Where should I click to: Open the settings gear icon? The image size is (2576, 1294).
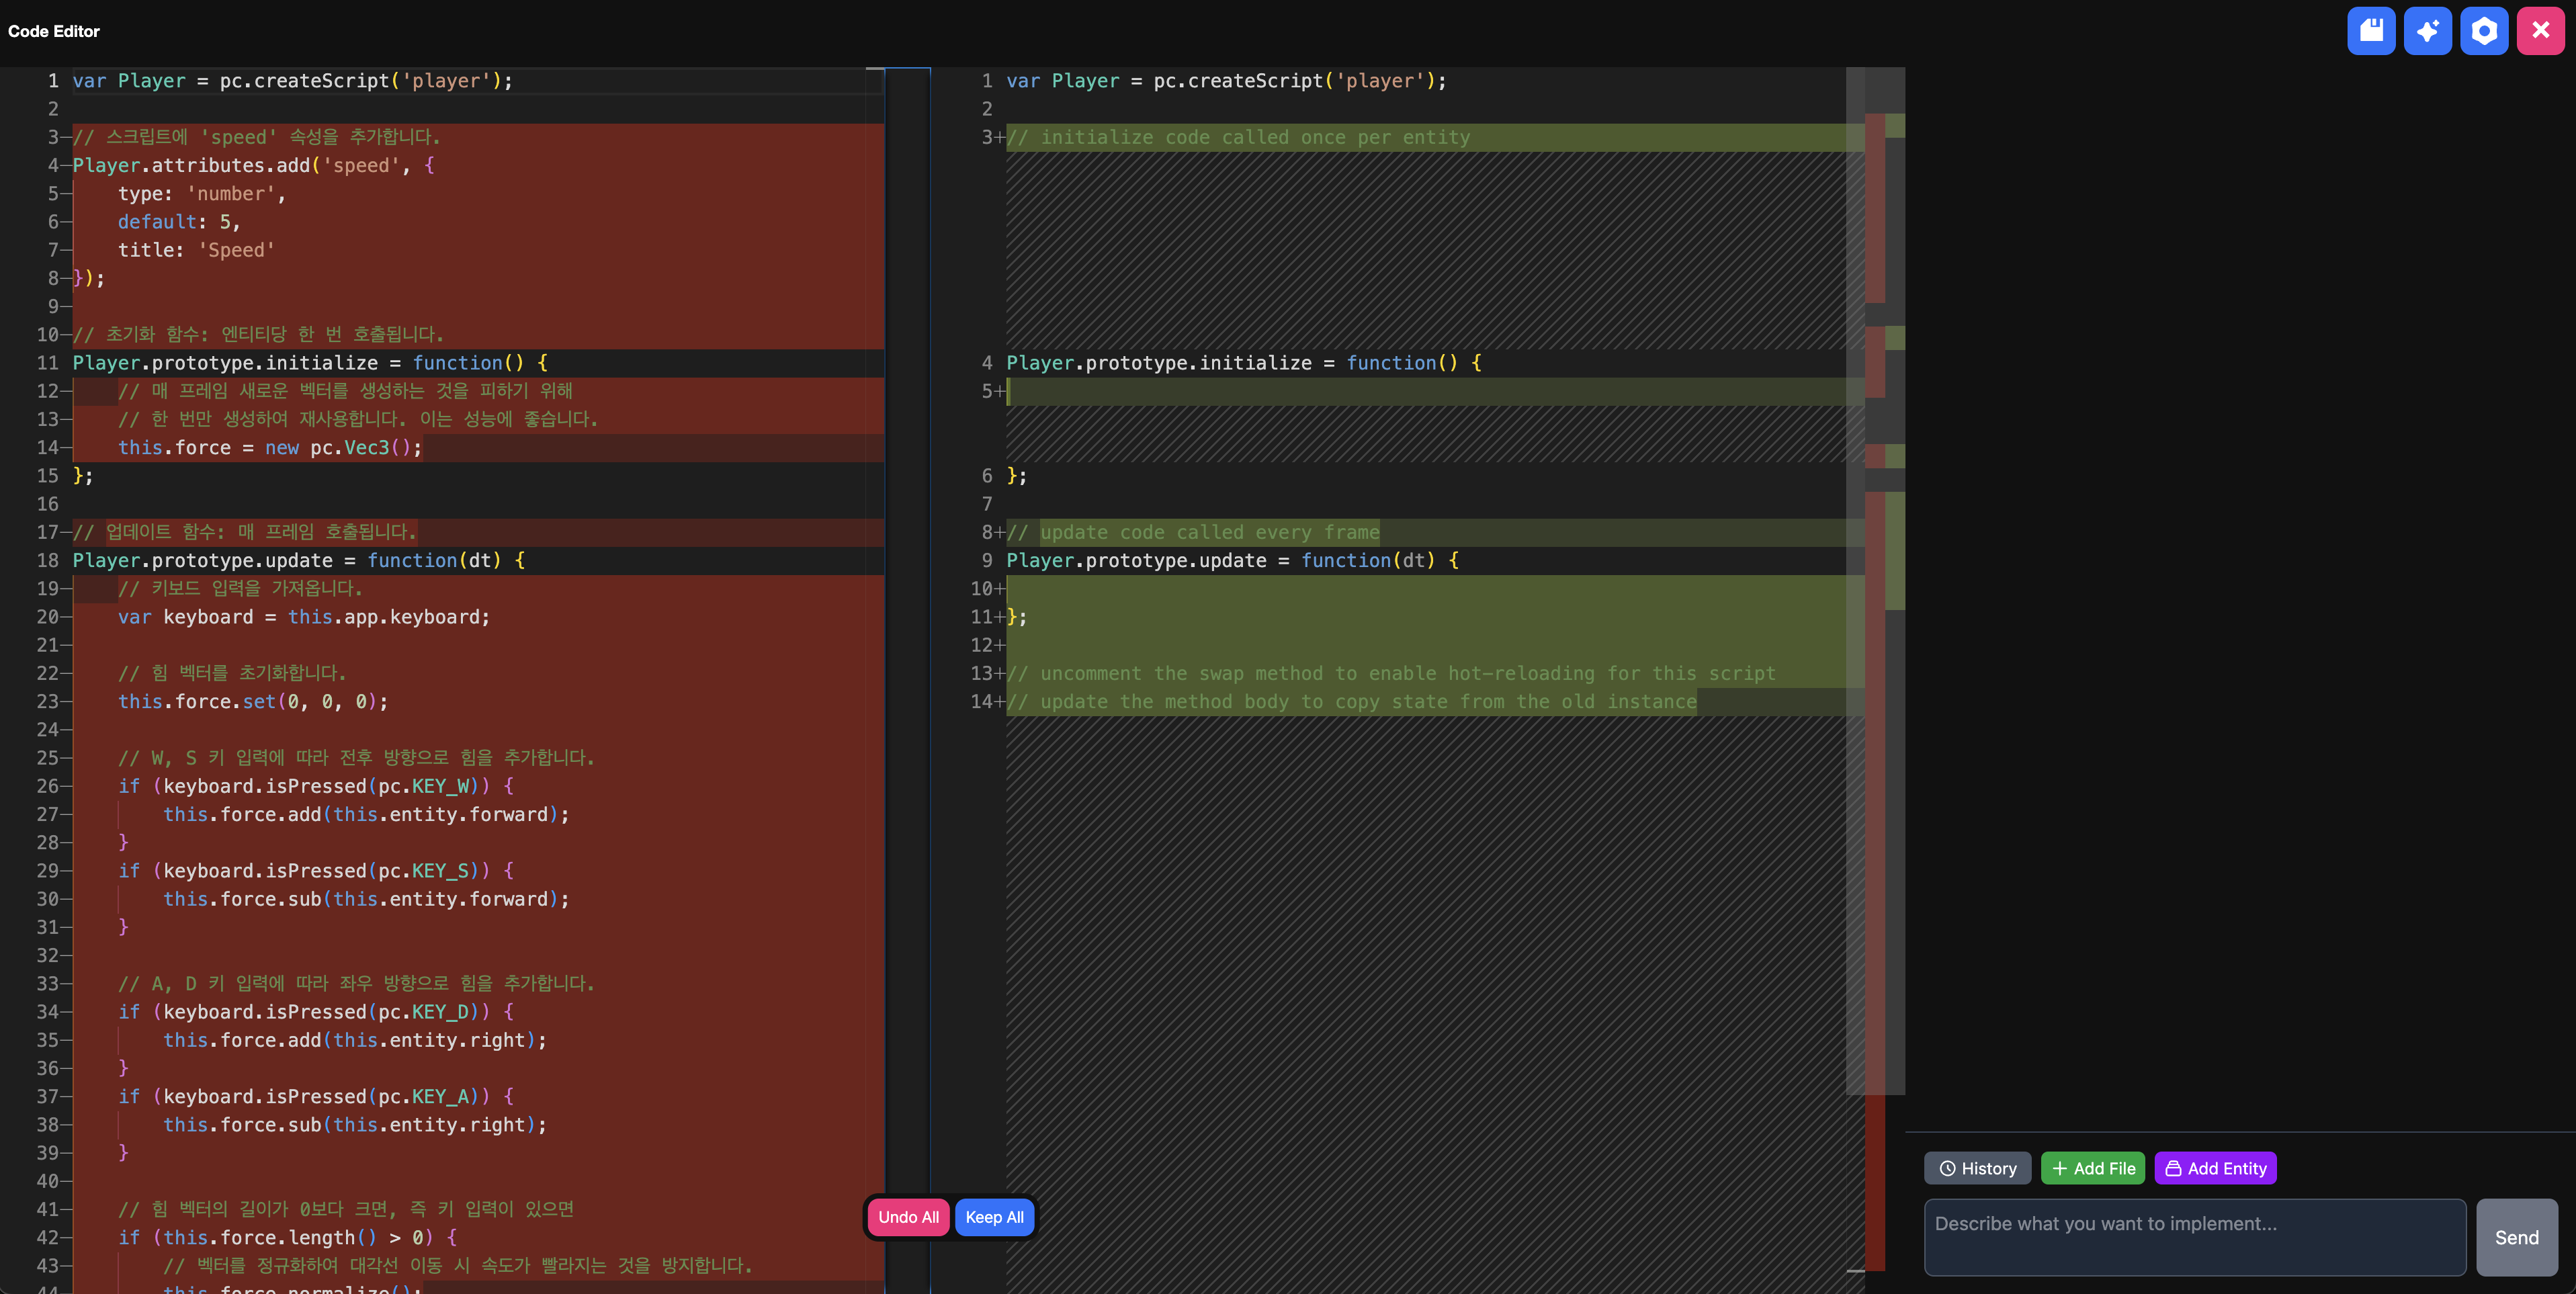(2485, 31)
